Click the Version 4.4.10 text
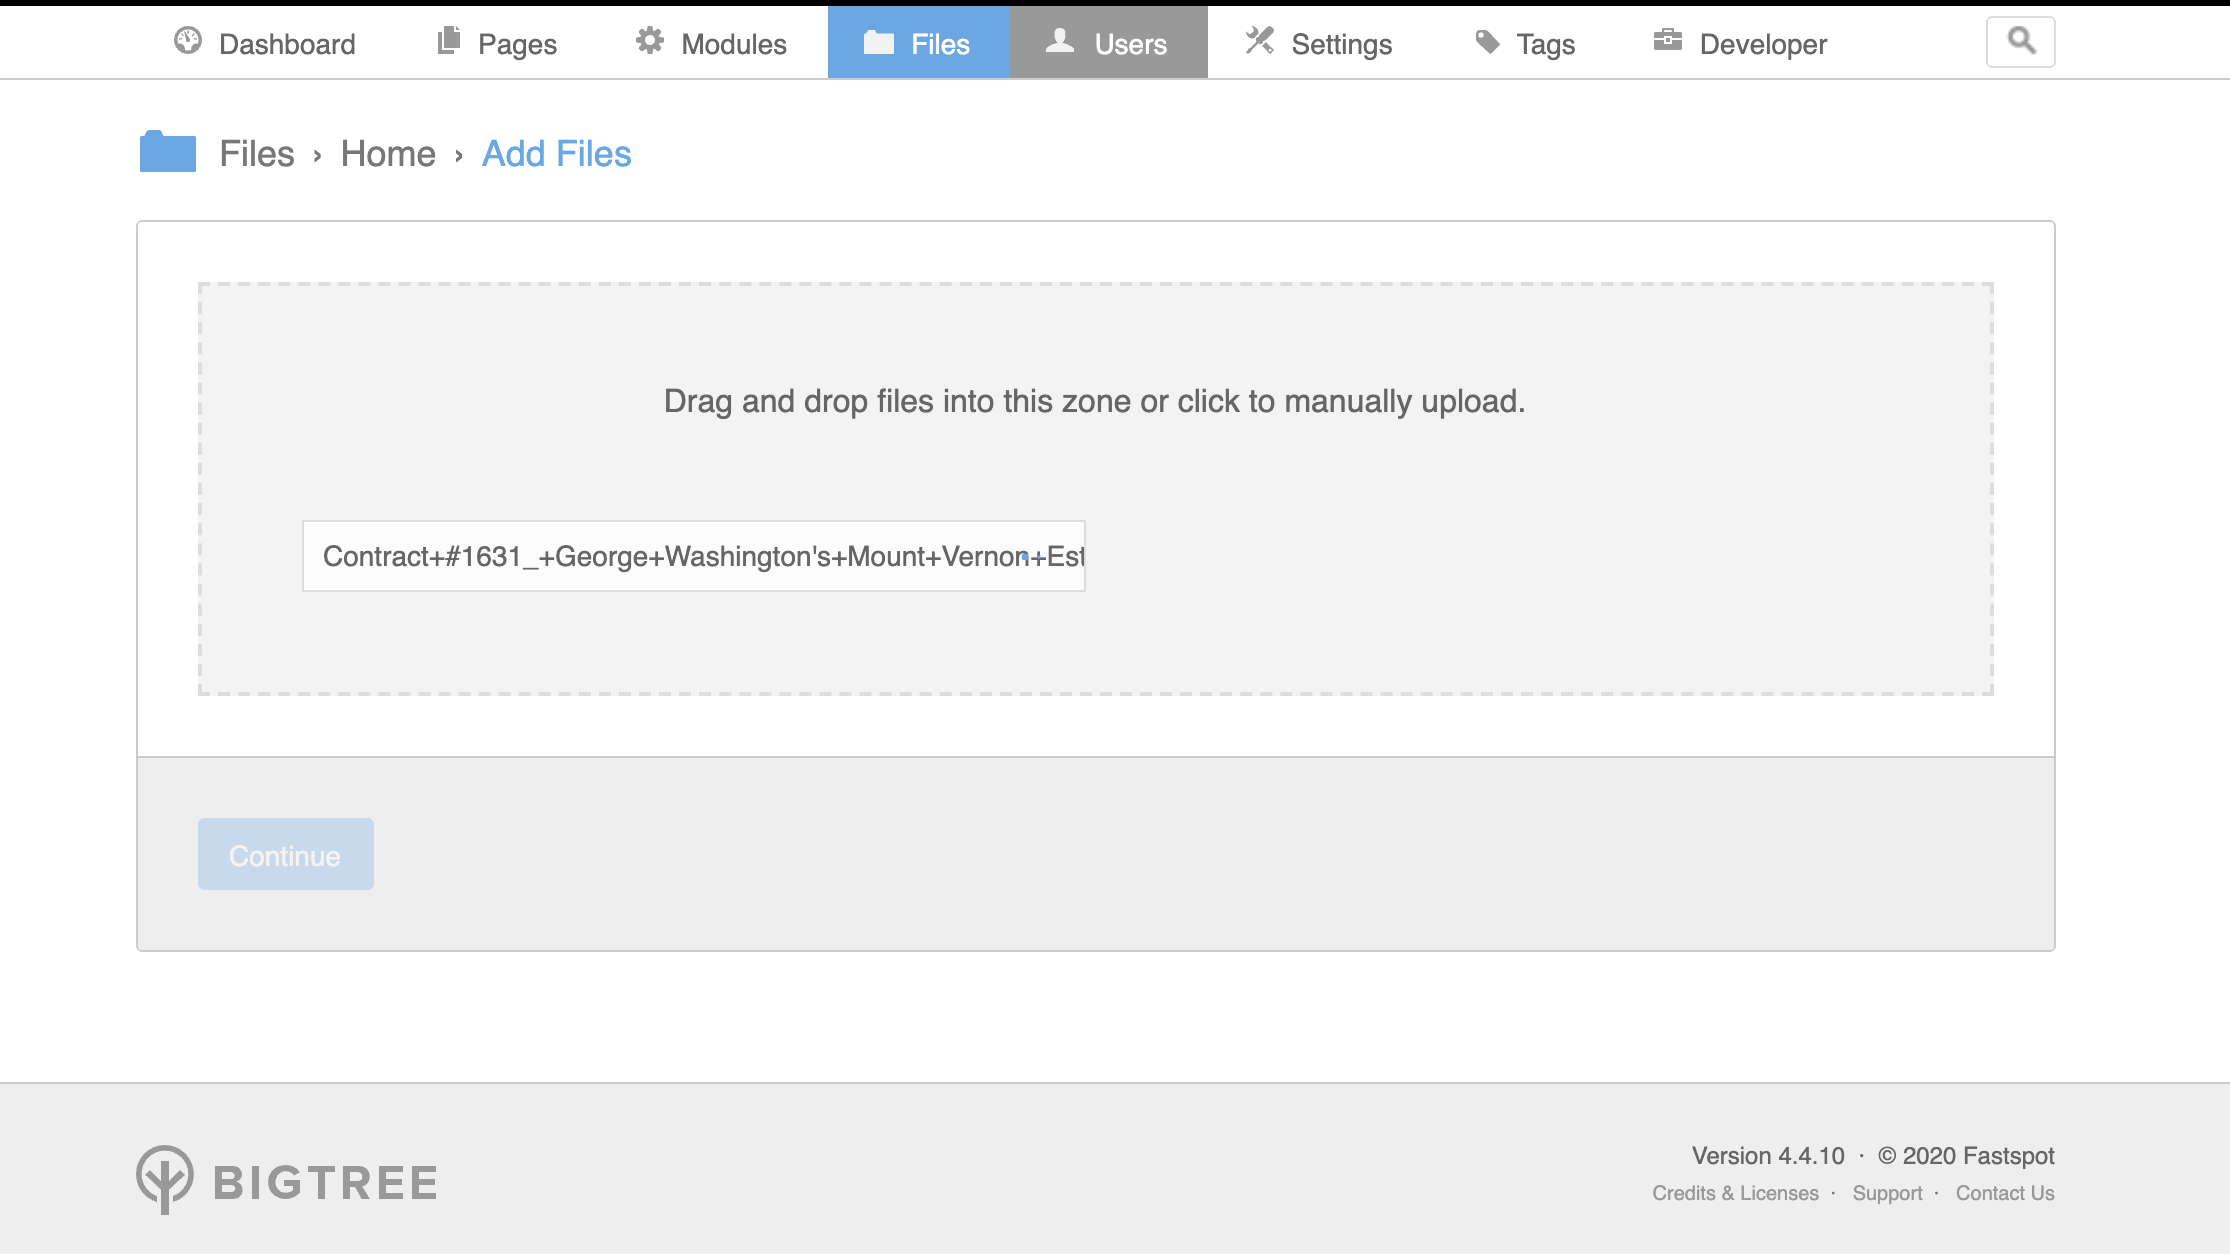This screenshot has height=1254, width=2230. pyautogui.click(x=1768, y=1156)
